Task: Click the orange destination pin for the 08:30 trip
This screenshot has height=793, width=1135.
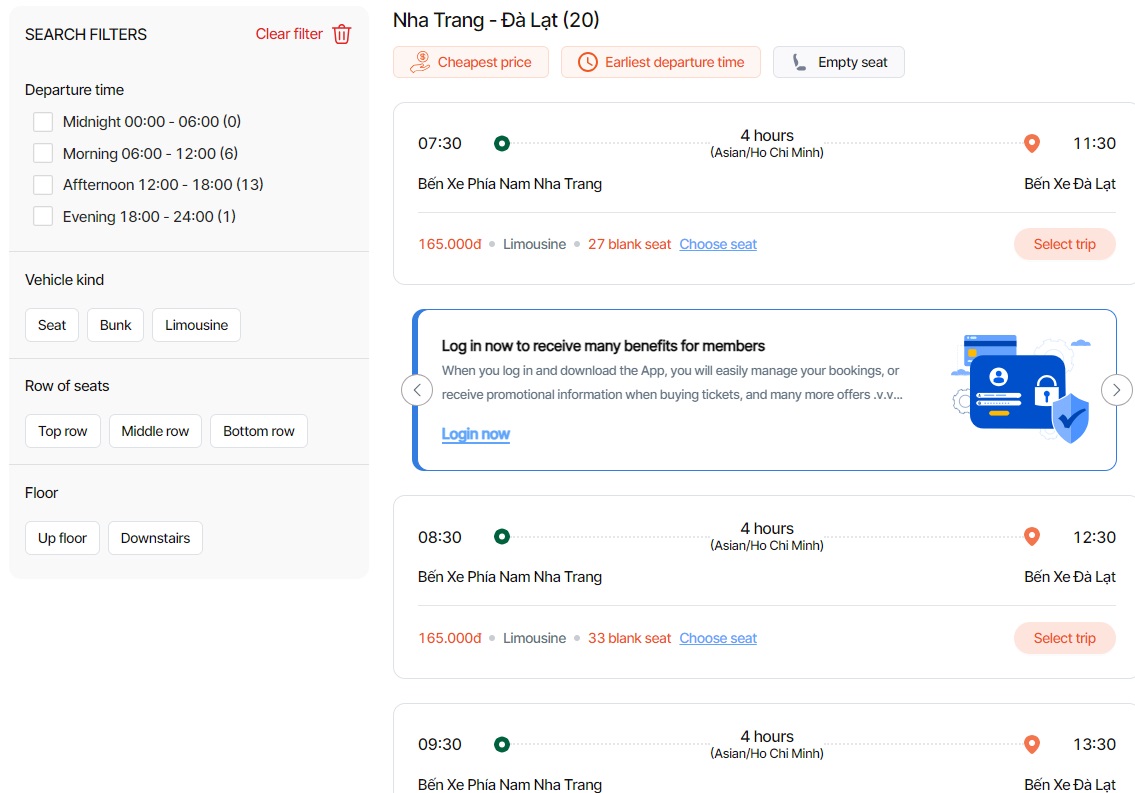Action: 1032,537
